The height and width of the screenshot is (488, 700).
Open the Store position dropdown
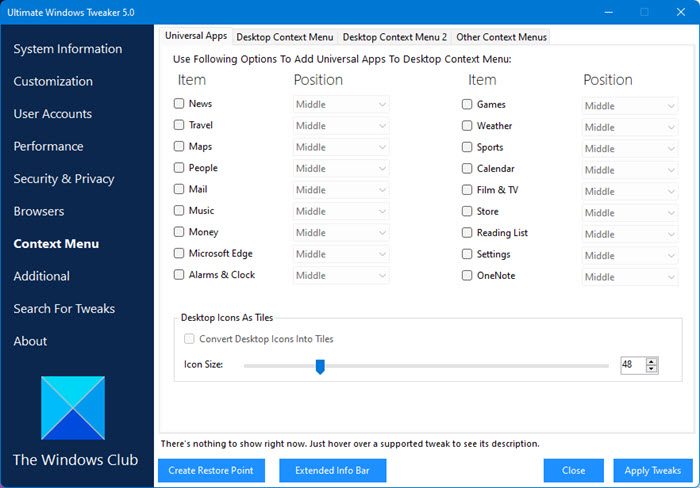coord(630,213)
